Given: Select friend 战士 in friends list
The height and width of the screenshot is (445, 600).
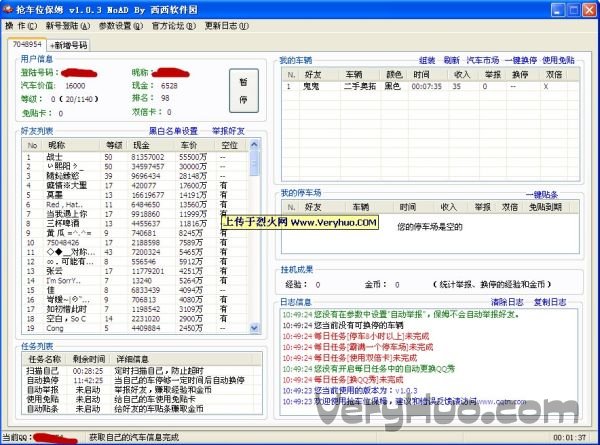Looking at the screenshot, I should tap(54, 157).
